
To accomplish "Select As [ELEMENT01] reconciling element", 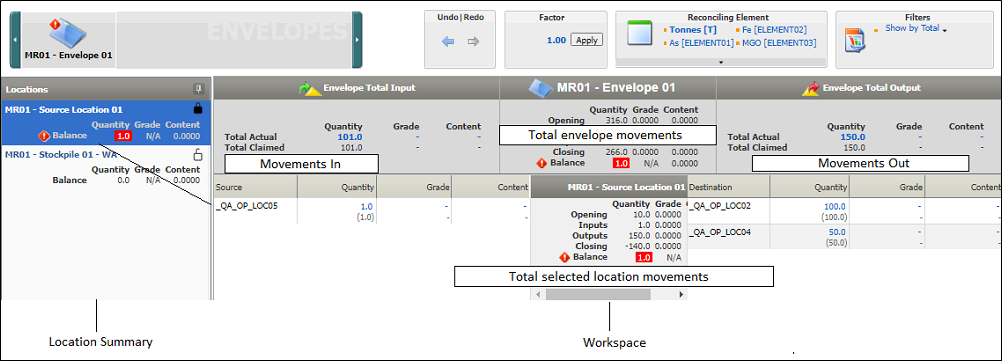I will point(701,43).
